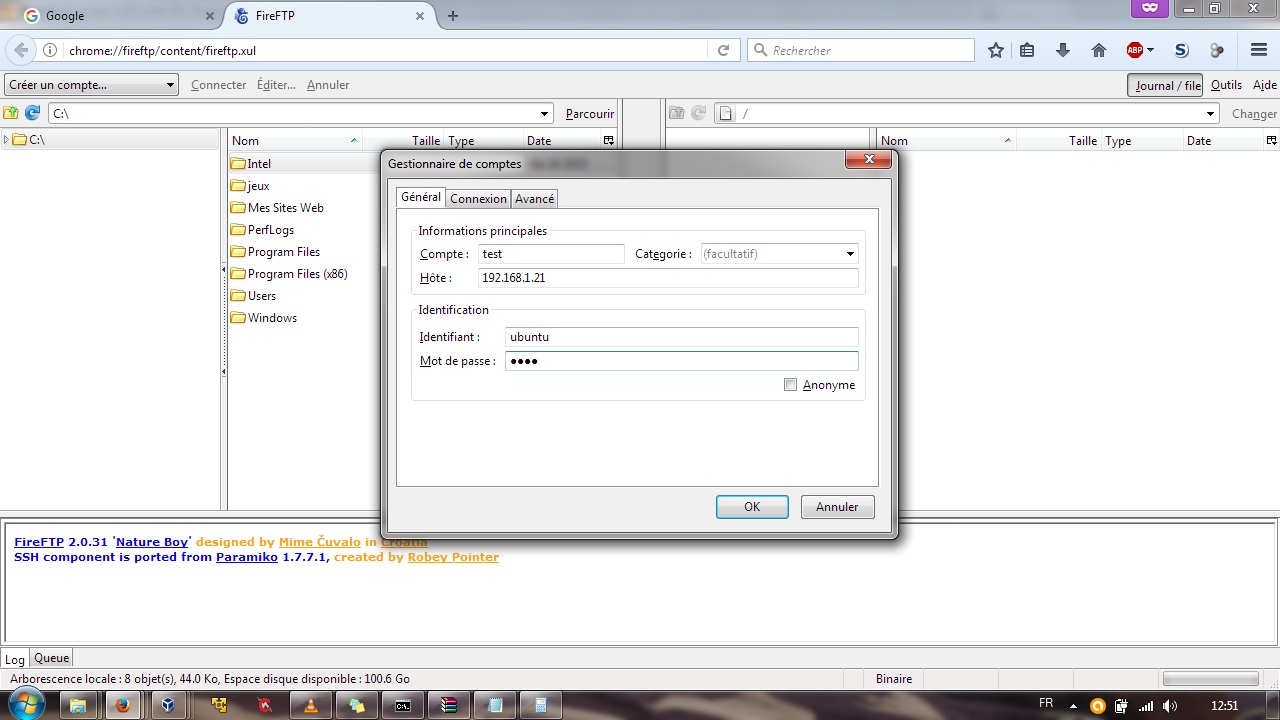
Task: Open the Firefox hamburger menu
Action: tap(1259, 50)
